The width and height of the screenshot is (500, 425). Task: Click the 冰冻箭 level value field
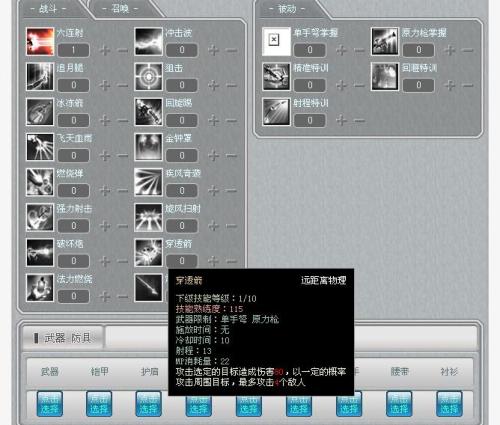click(74, 120)
